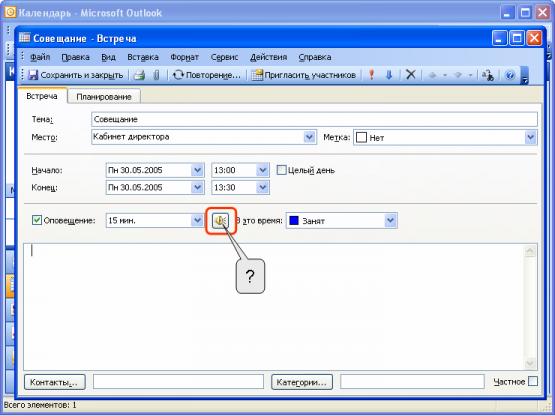This screenshot has height=416, width=555.
Task: Maximize the Meeting appointment window
Action: click(517, 38)
